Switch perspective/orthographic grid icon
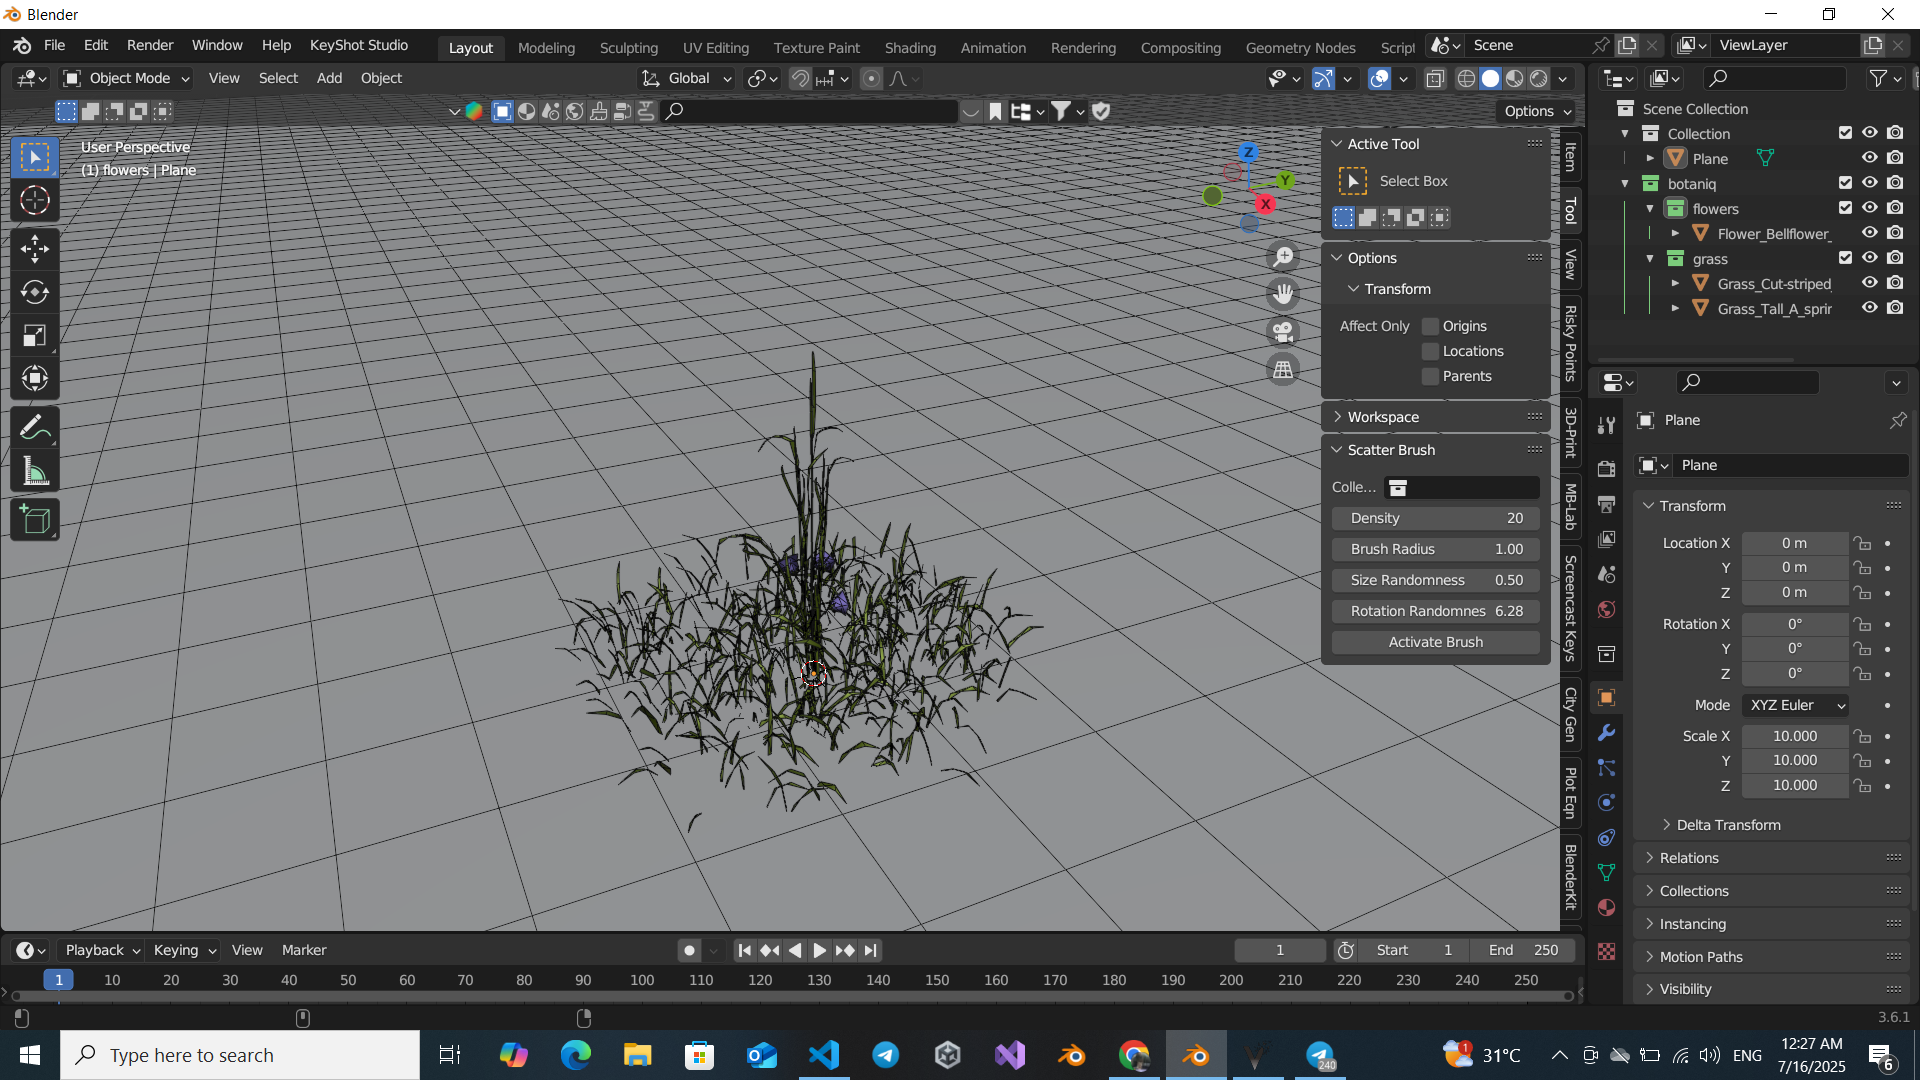 (1283, 370)
